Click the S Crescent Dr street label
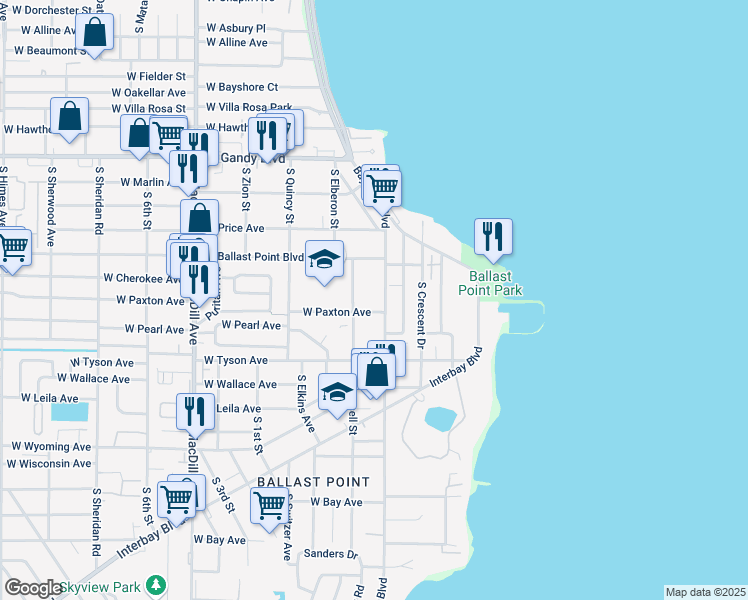The width and height of the screenshot is (748, 600). click(421, 315)
